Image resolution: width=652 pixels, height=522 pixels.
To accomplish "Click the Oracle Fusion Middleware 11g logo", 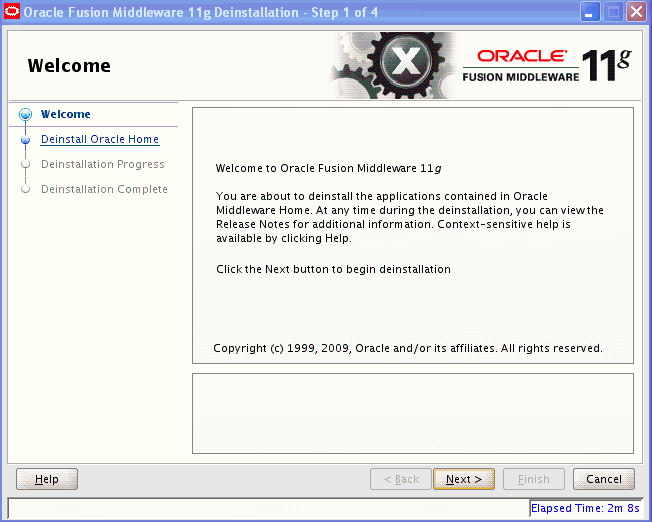I will point(547,65).
